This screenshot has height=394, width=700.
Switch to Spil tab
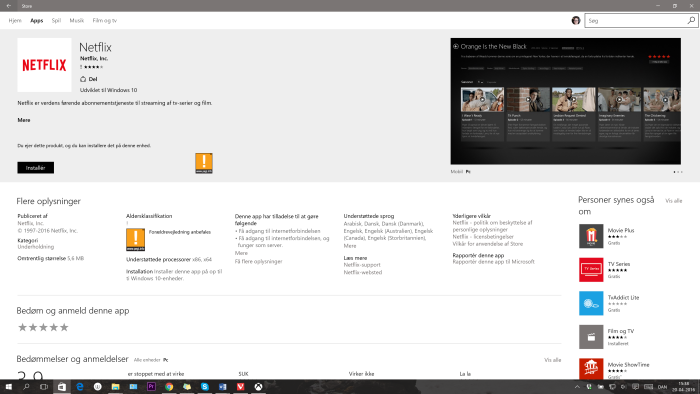pos(56,21)
